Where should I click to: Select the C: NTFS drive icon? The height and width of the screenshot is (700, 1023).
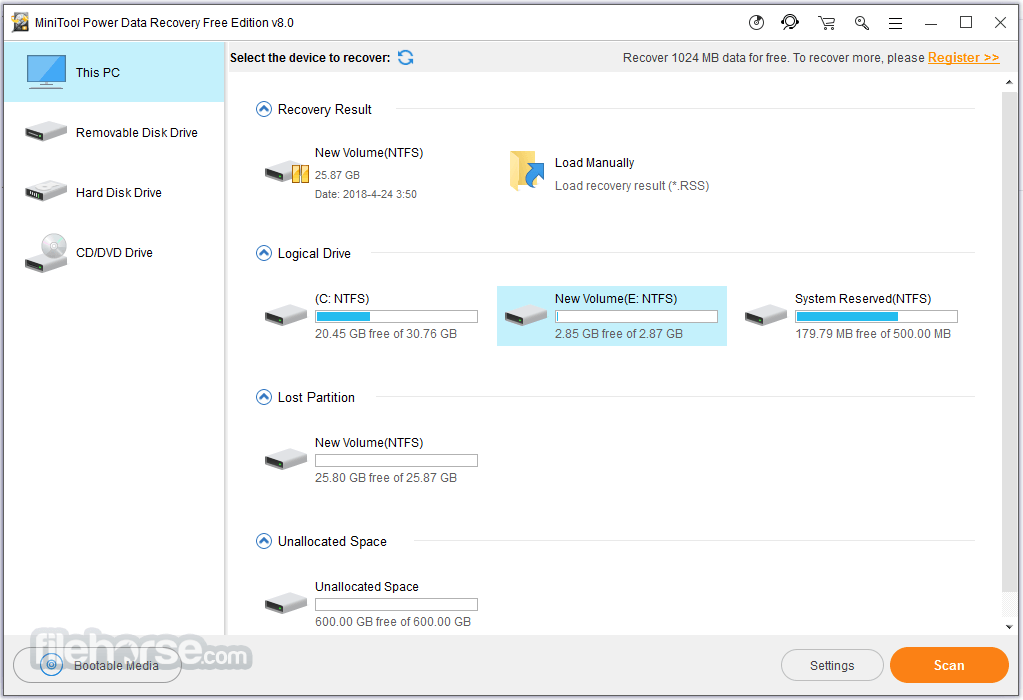pos(286,315)
